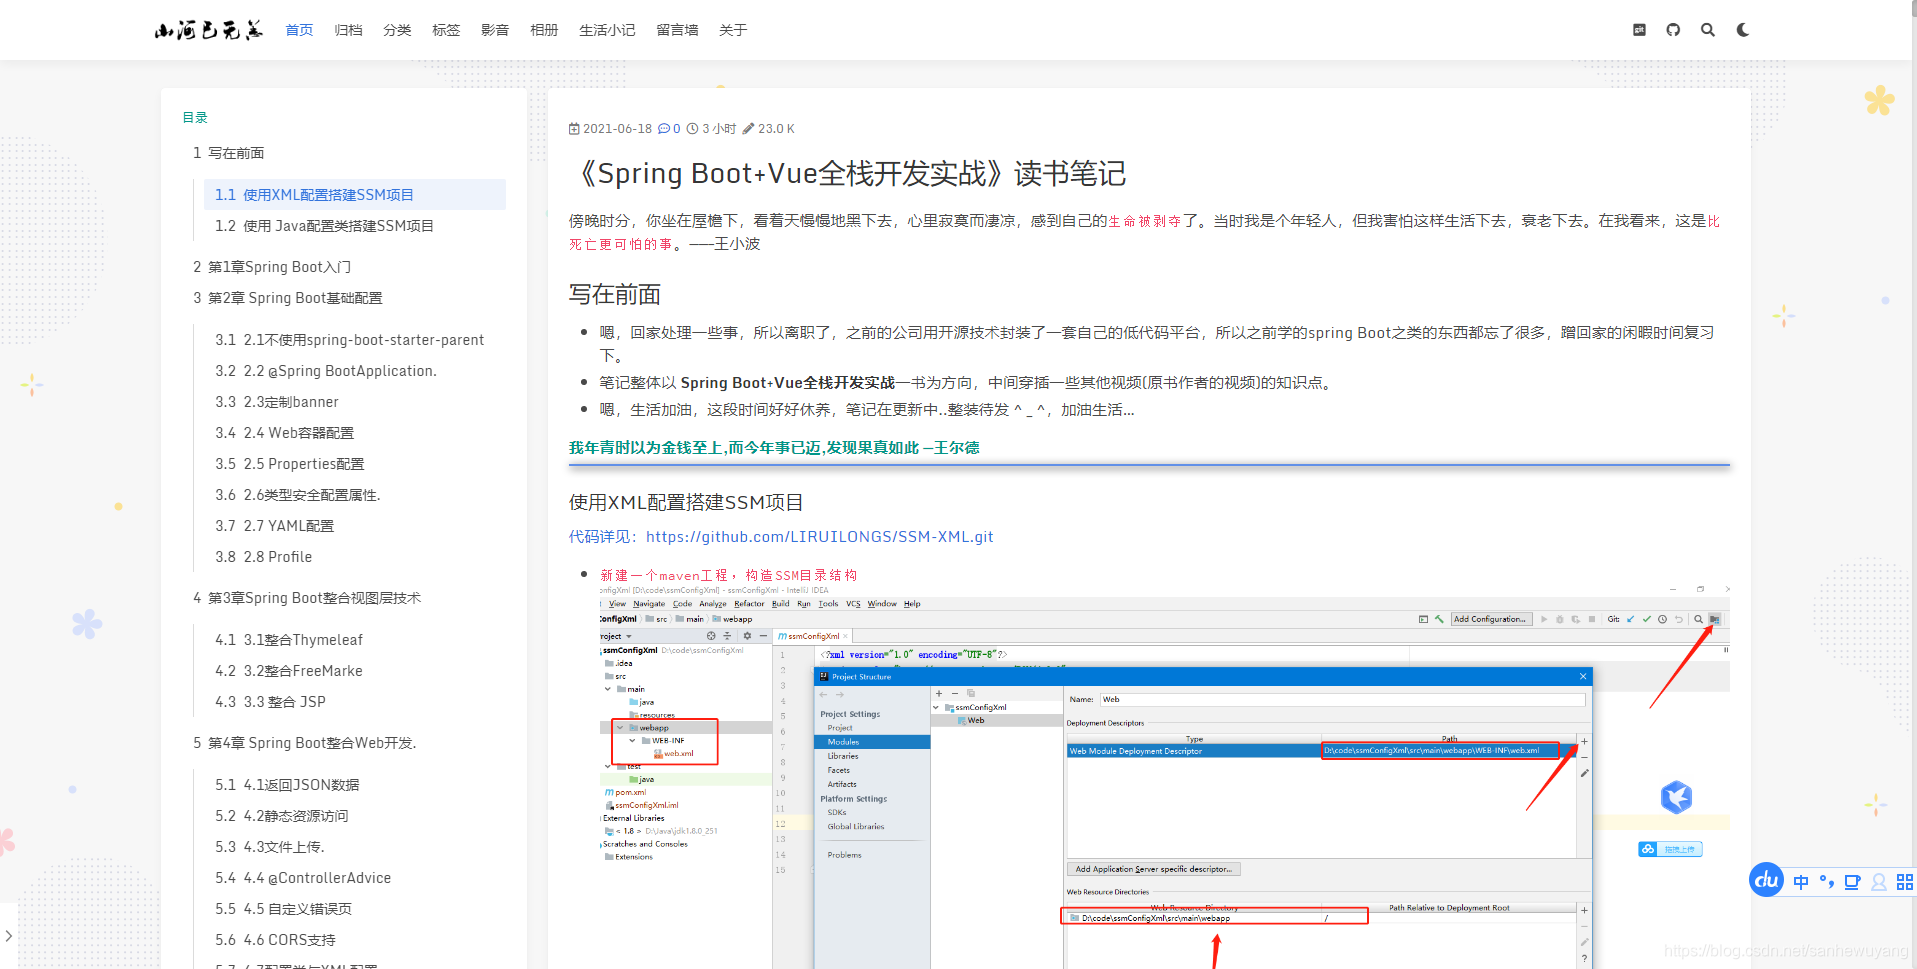Click the site logo in the header

pos(209,30)
